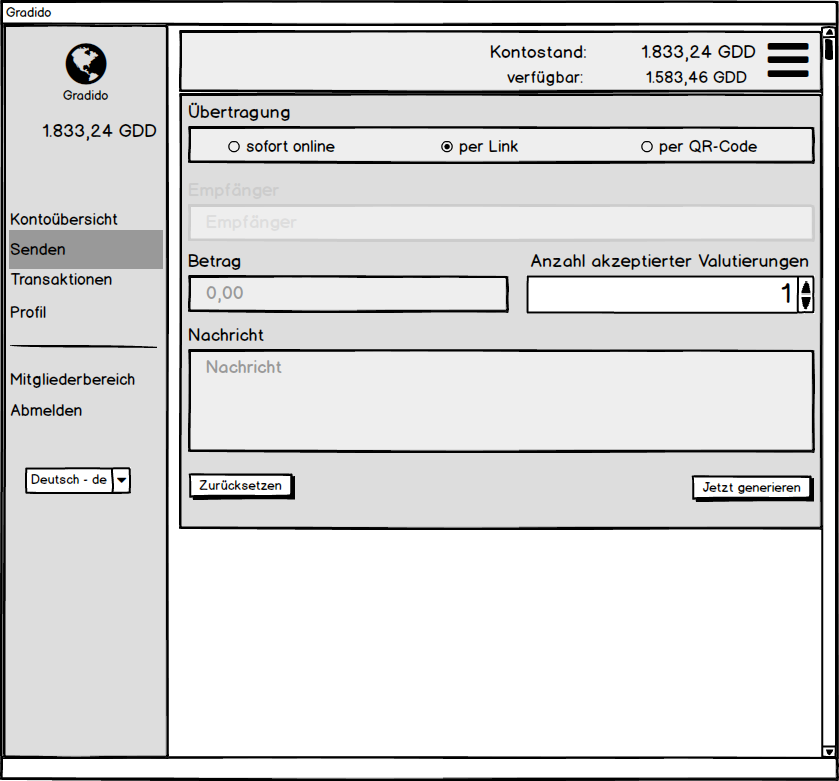This screenshot has width=839, height=781.
Task: Open the Transaktionen section
Action: point(63,280)
